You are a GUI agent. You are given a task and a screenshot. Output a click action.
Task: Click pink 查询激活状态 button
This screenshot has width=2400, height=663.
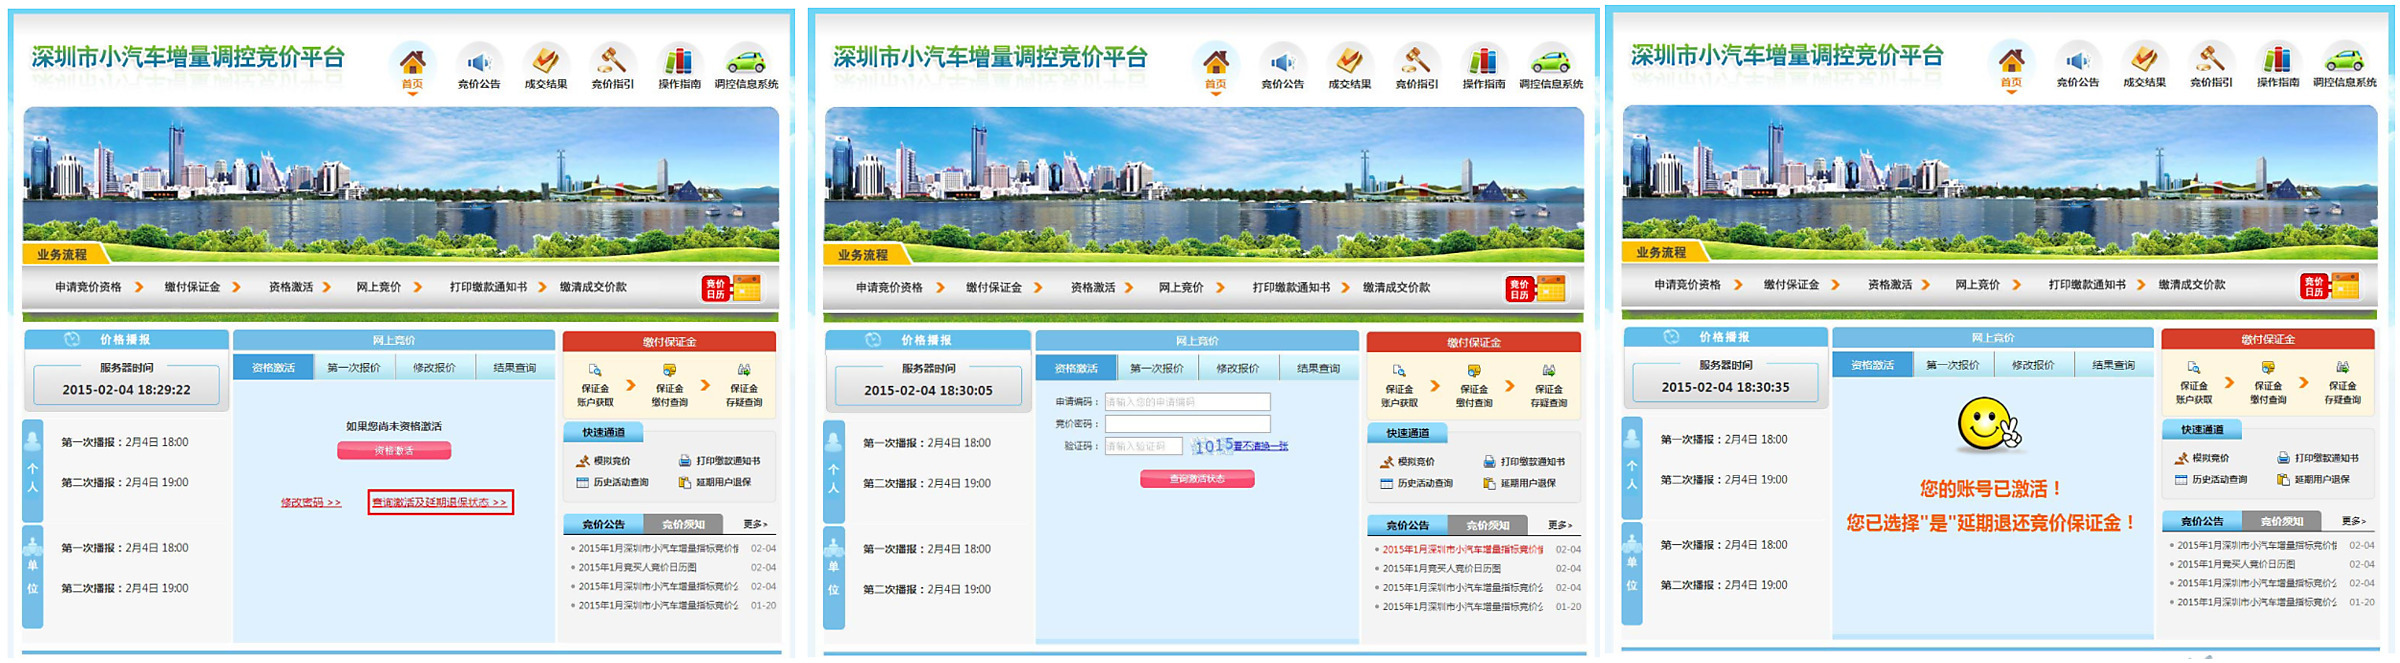pos(1197,479)
